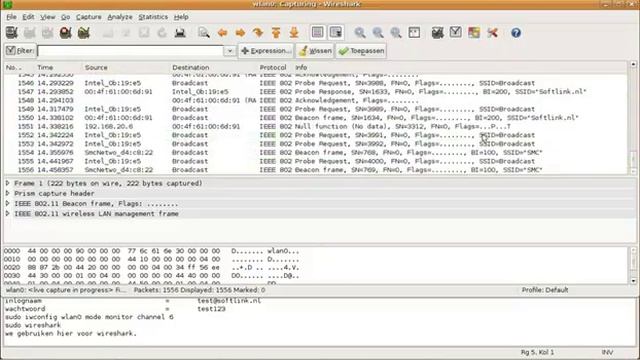Open the File menu

pyautogui.click(x=11, y=17)
